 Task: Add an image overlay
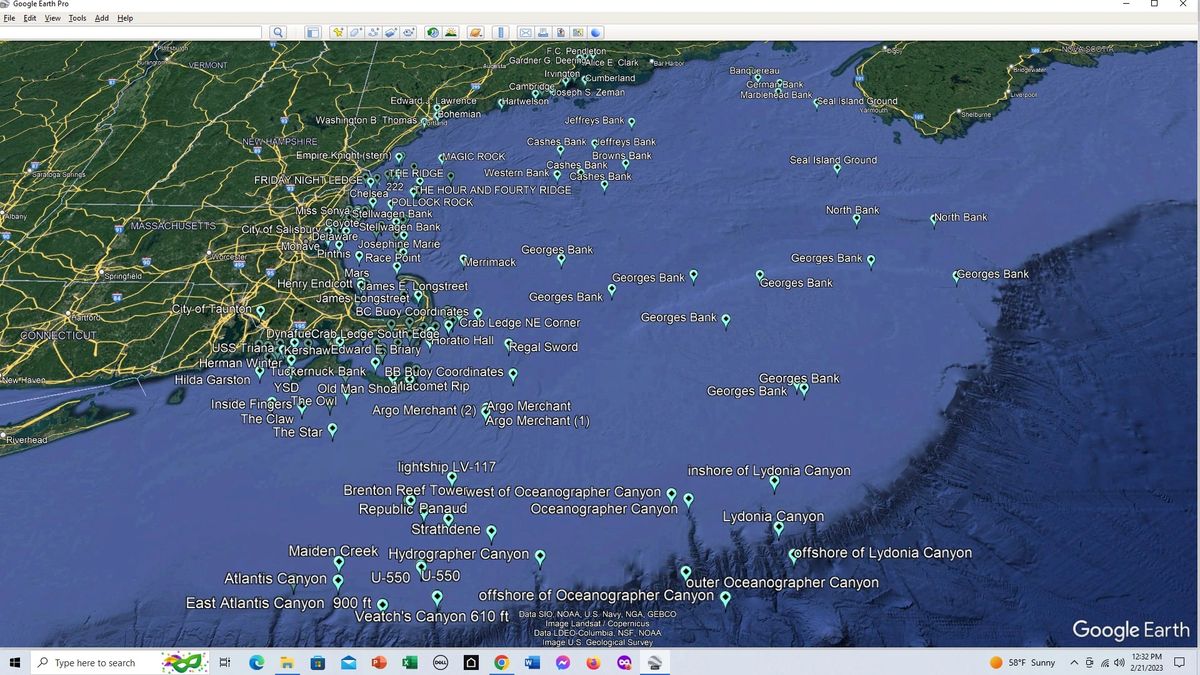391,32
